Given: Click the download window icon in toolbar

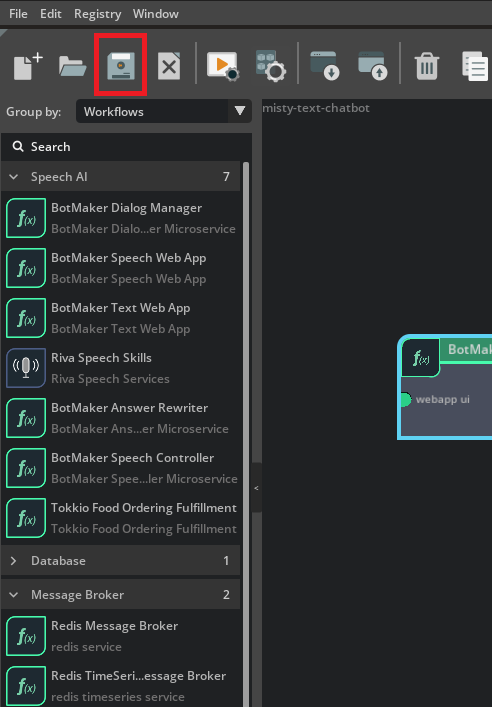Looking at the screenshot, I should pos(325,66).
